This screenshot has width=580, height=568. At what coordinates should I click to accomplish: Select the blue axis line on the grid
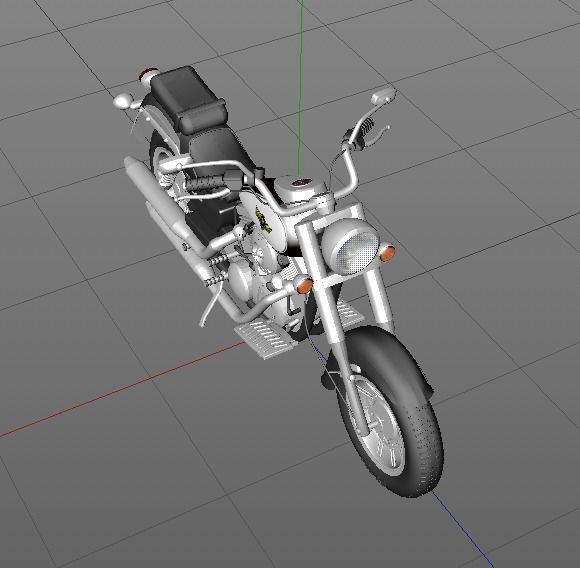(462, 529)
